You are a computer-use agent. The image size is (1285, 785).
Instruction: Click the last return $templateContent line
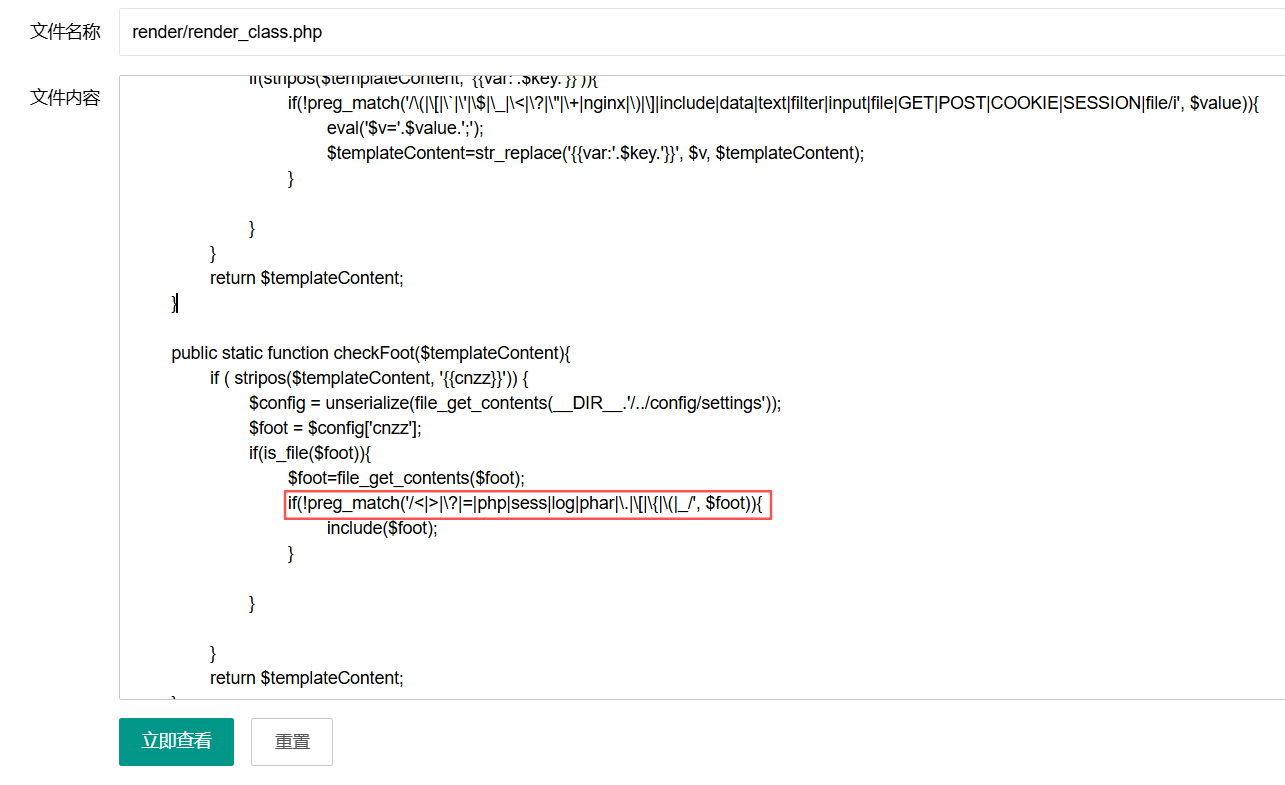[x=306, y=678]
